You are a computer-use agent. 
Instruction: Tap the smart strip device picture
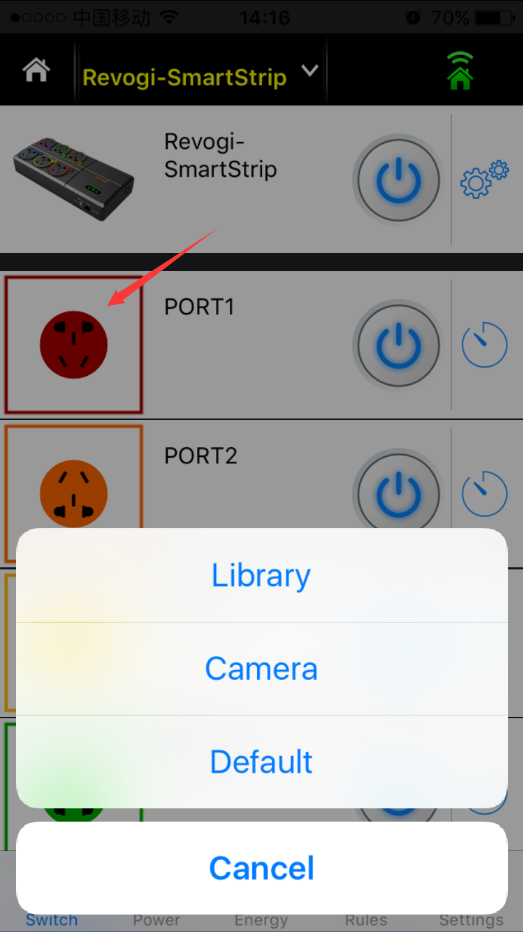pos(74,180)
